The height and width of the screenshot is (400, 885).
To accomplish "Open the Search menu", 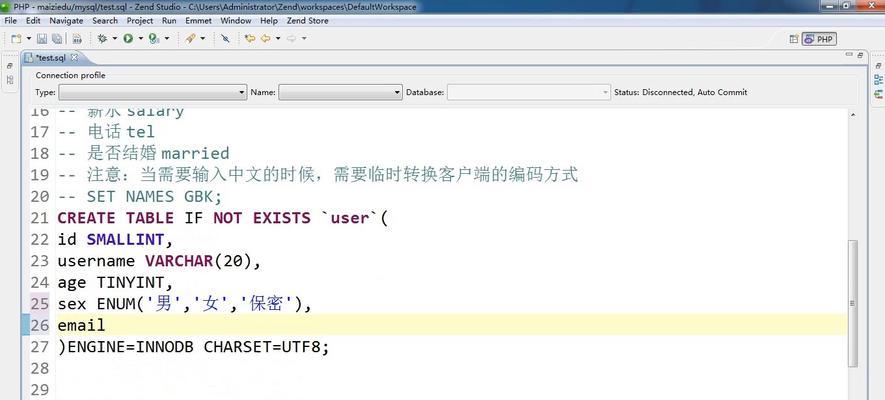I will 105,21.
